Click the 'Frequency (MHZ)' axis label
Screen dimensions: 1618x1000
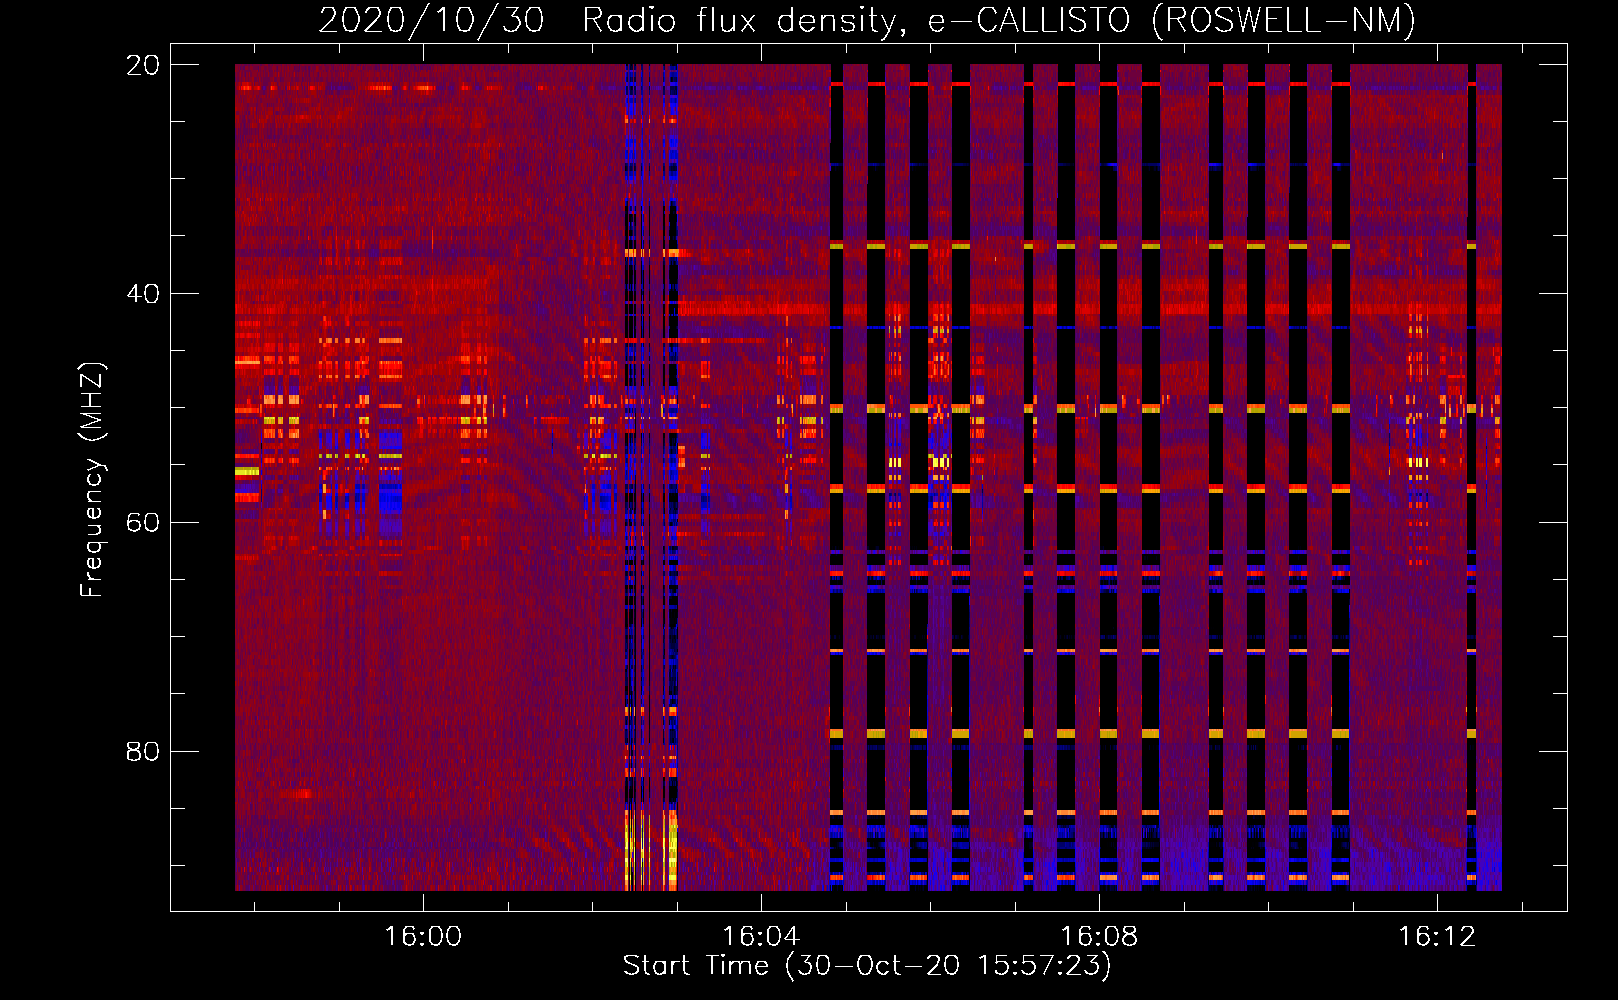(92, 480)
